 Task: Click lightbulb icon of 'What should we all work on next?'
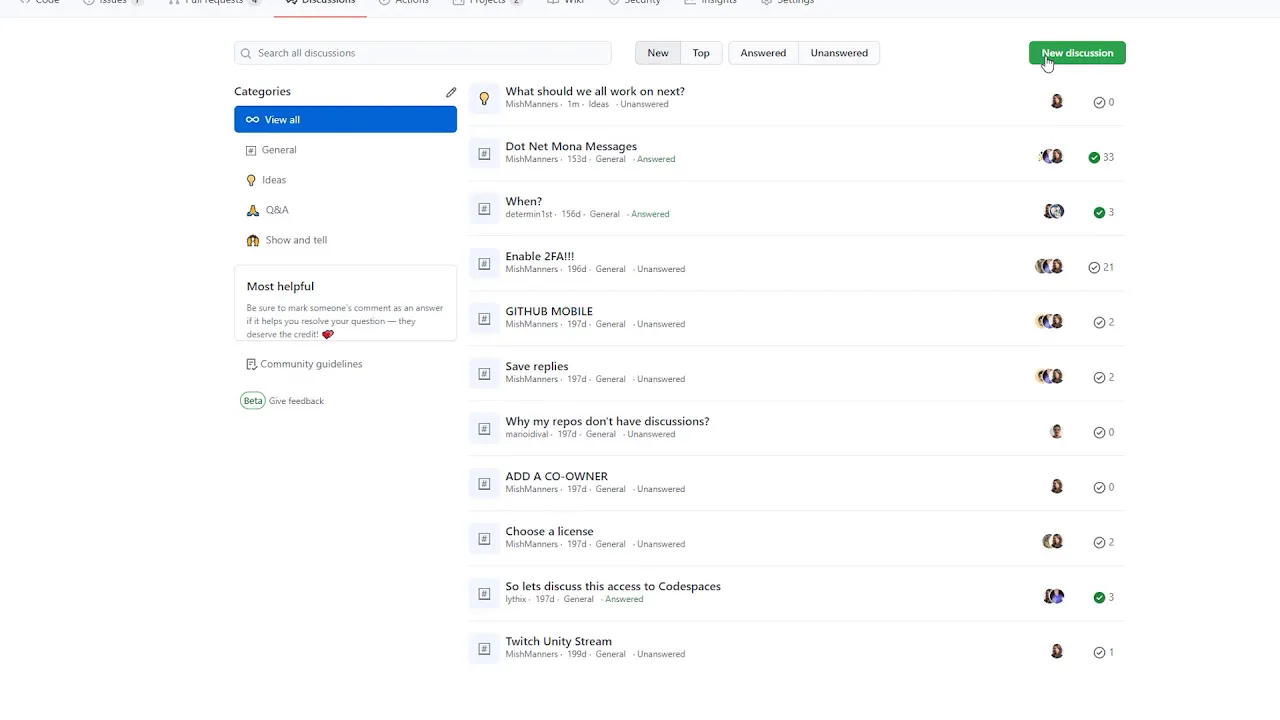click(484, 98)
